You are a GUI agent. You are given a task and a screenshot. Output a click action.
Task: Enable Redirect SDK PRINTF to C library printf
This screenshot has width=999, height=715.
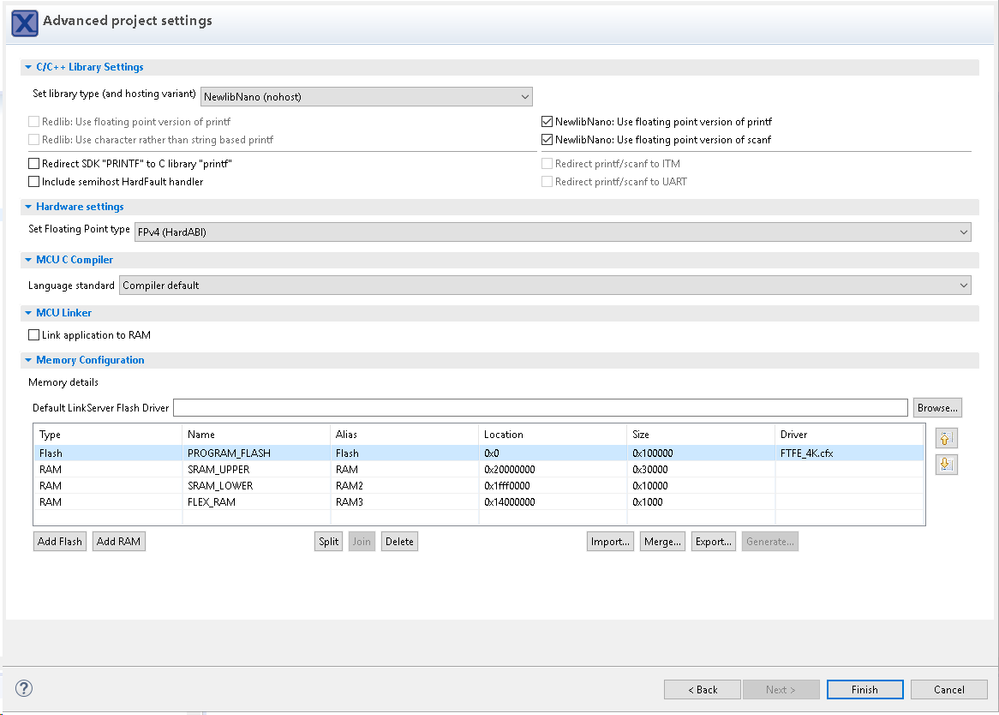34,163
